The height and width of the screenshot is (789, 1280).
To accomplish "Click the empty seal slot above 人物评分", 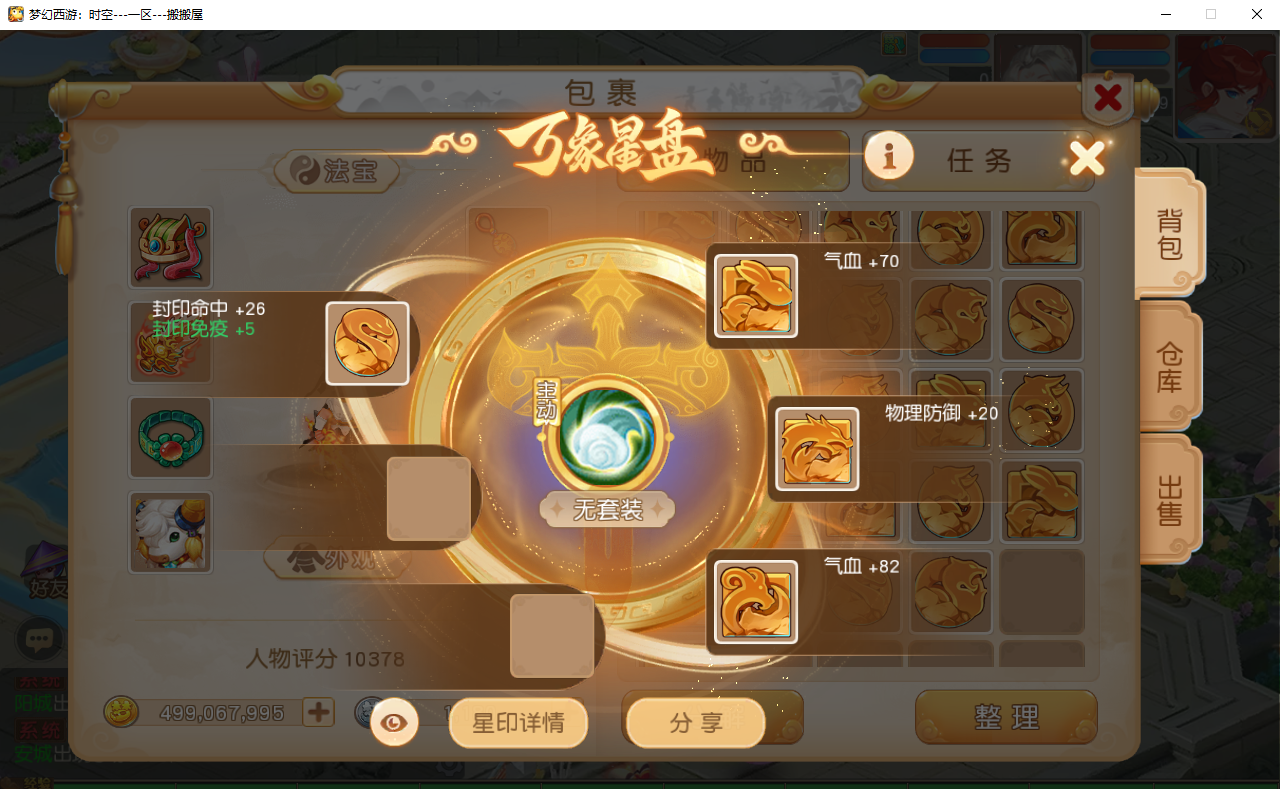I will point(552,636).
